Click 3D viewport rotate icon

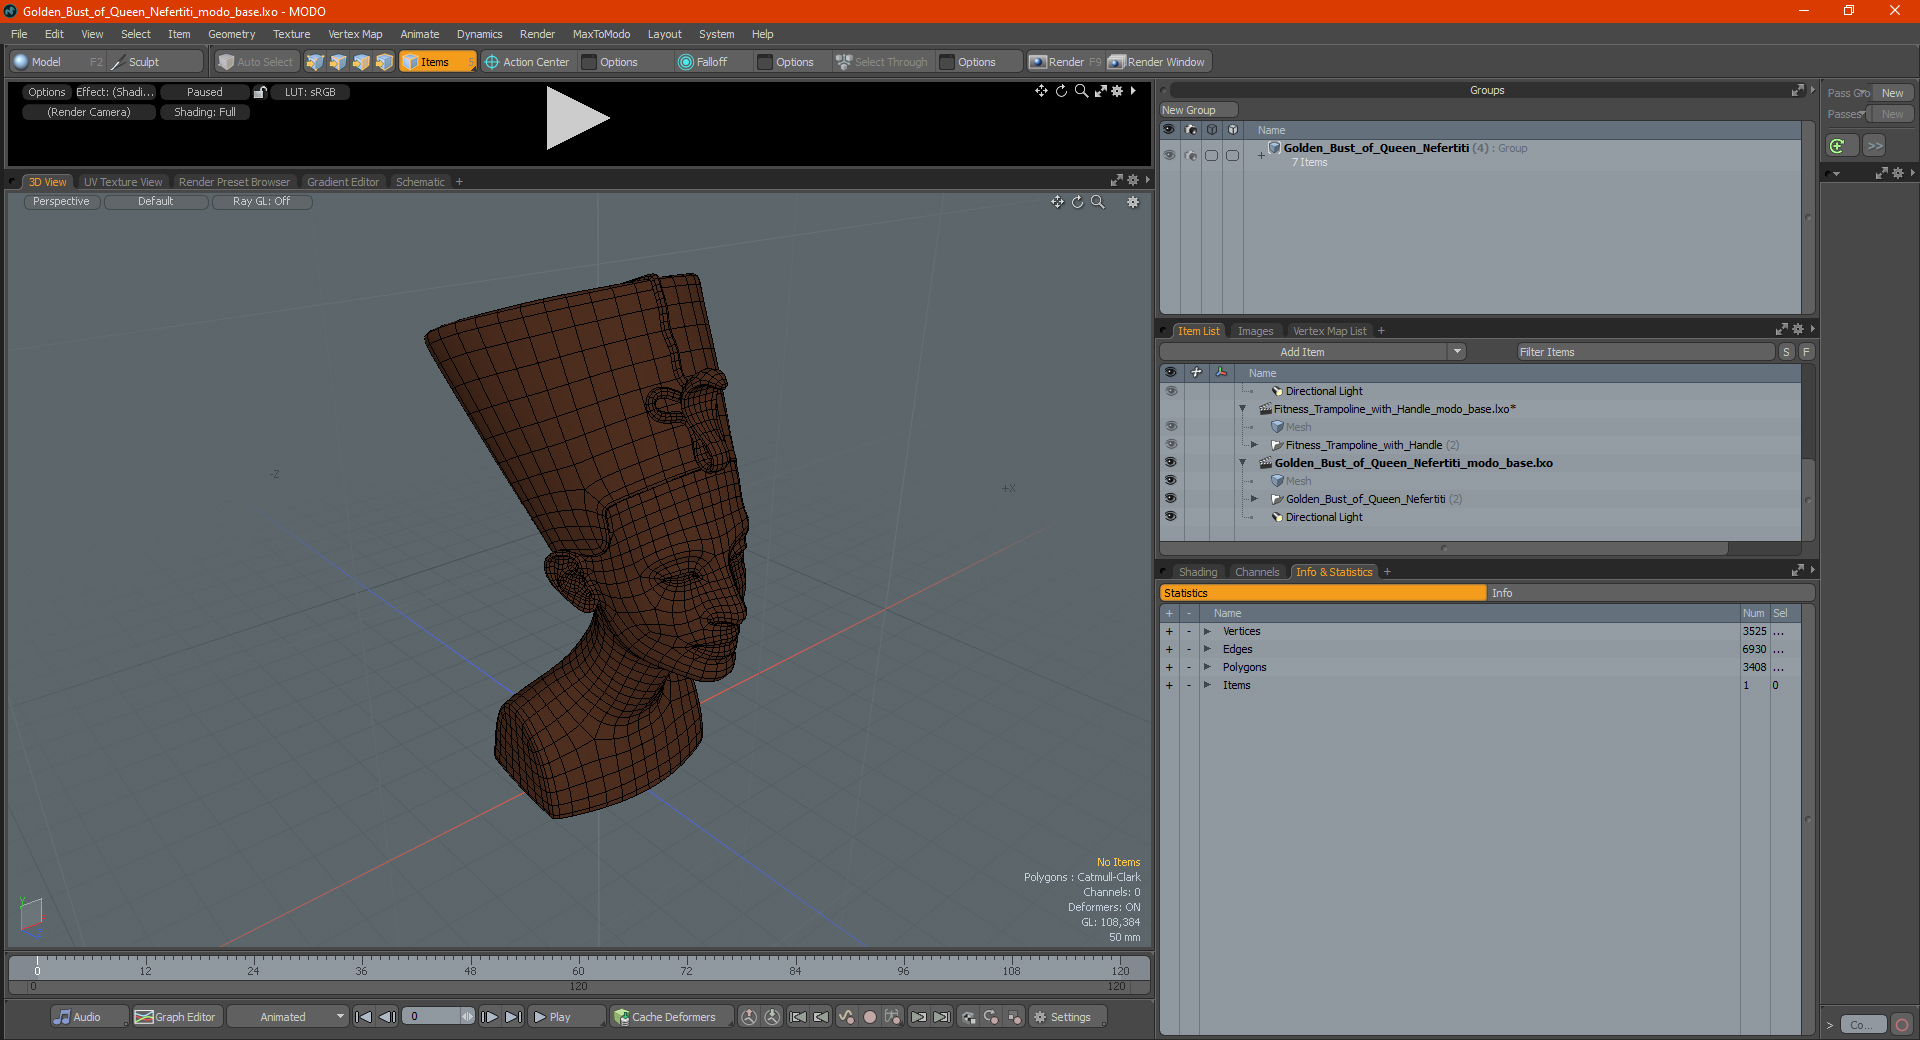[1077, 202]
